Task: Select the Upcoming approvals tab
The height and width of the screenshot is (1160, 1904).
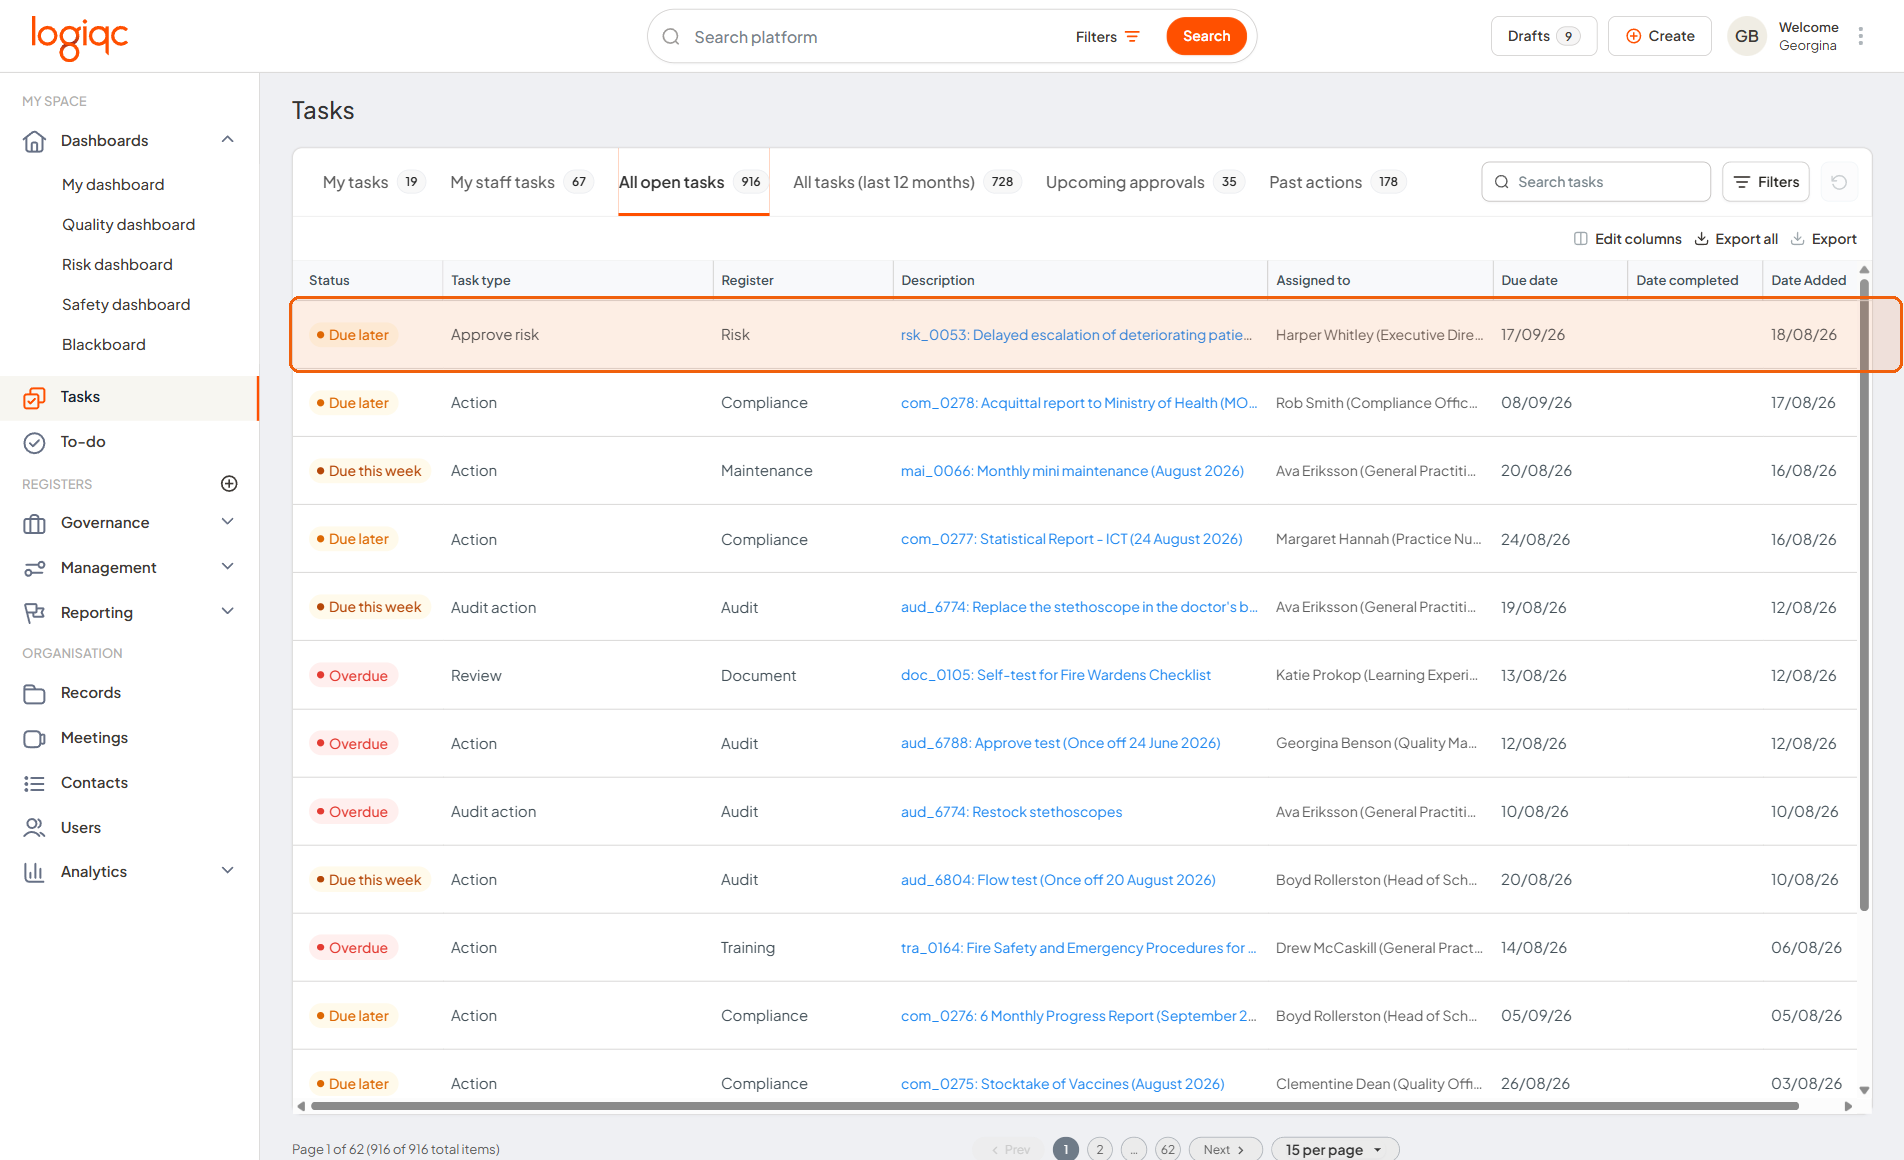Action: tap(1143, 182)
